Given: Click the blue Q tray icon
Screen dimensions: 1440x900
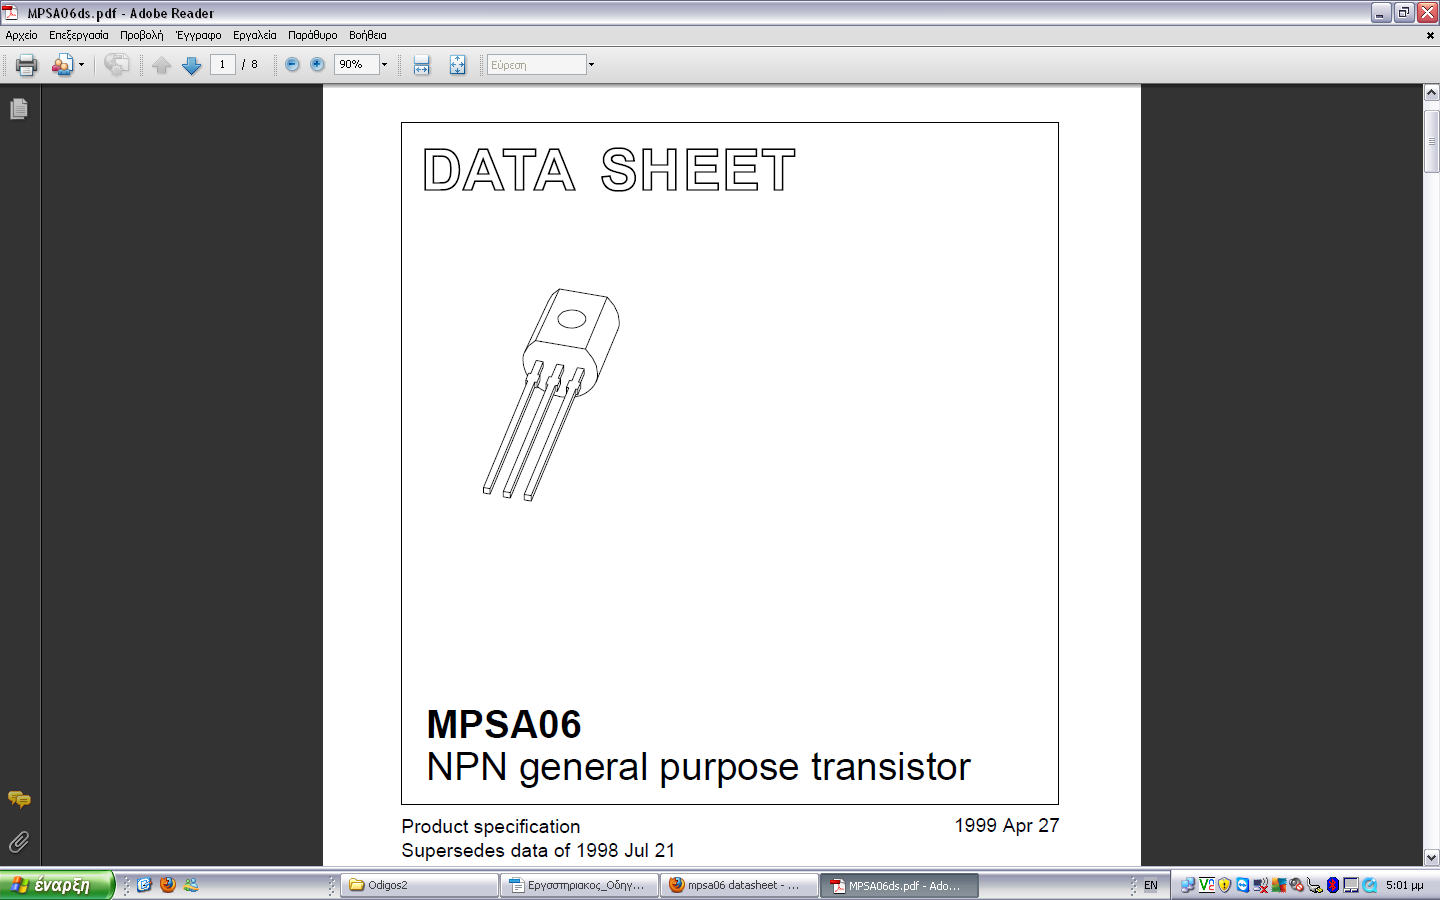Looking at the screenshot, I should click(x=1369, y=885).
